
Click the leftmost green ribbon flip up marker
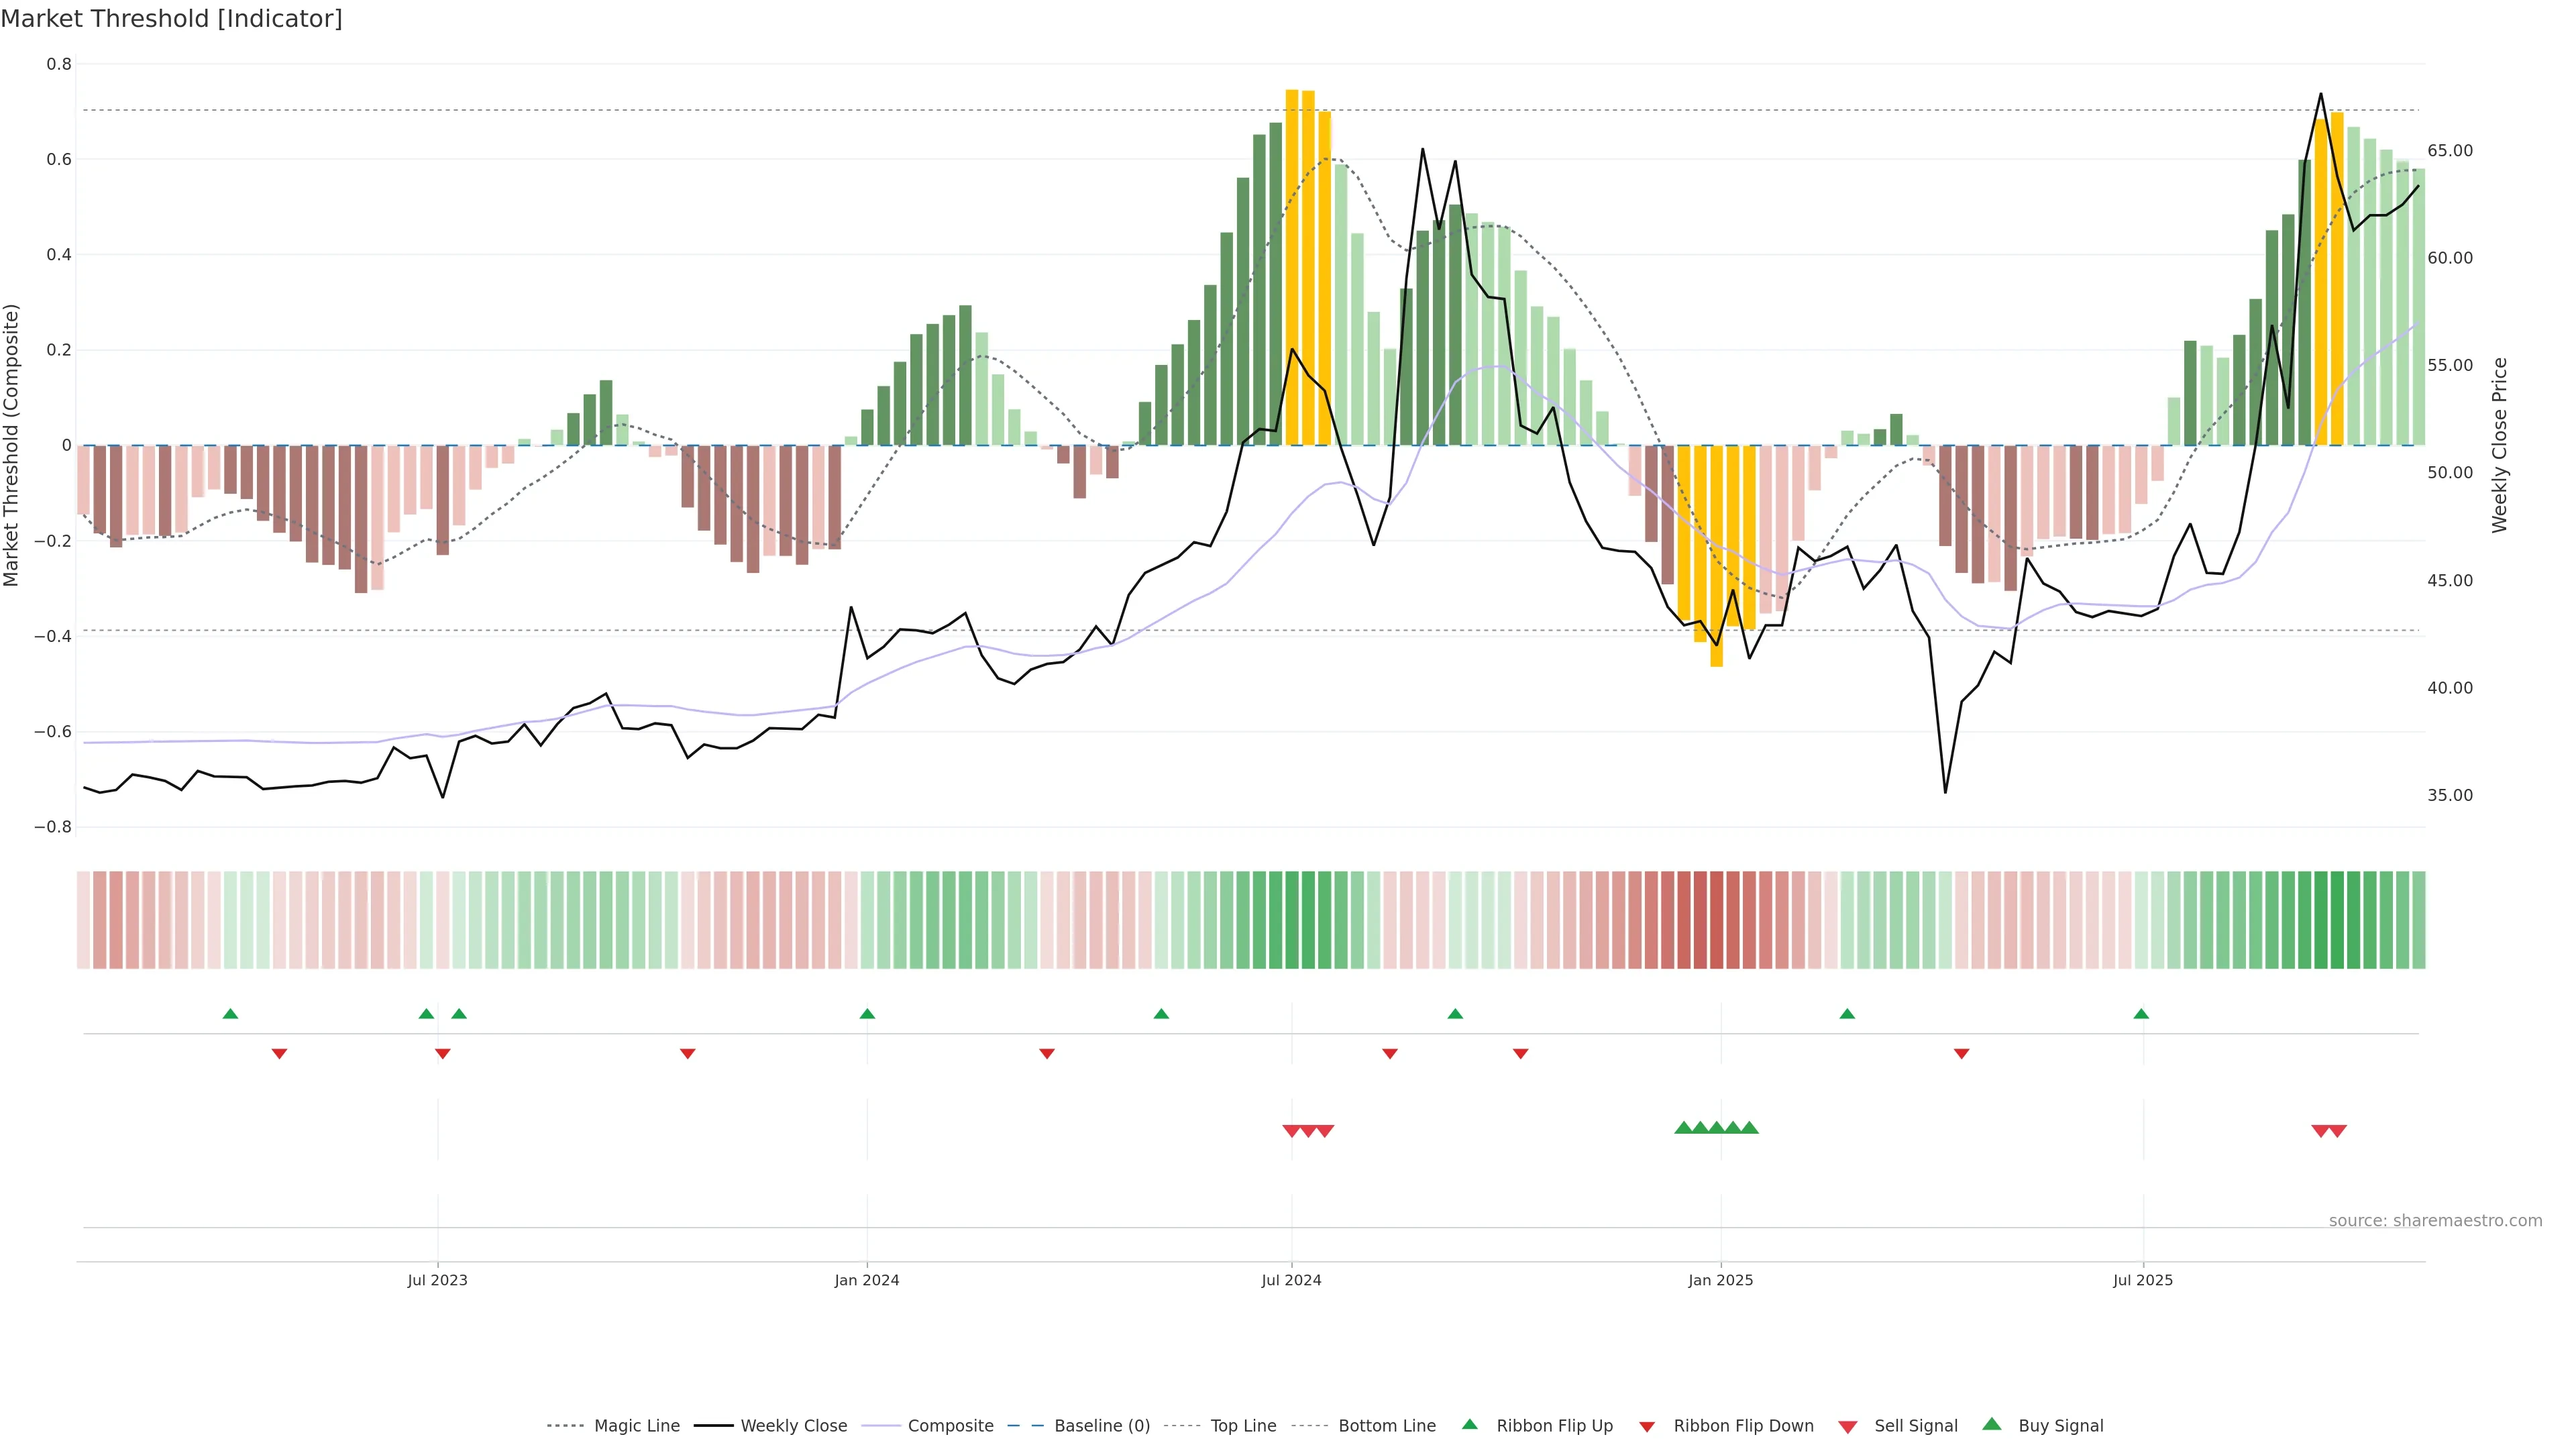click(x=230, y=1014)
